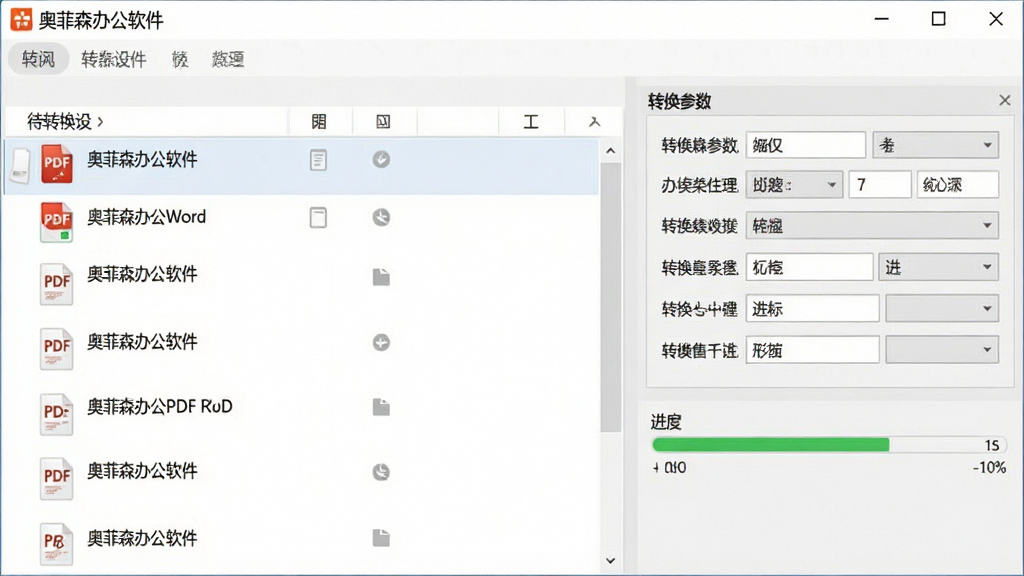
Task: Click the PDF icon in the fourth row
Action: 56,349
